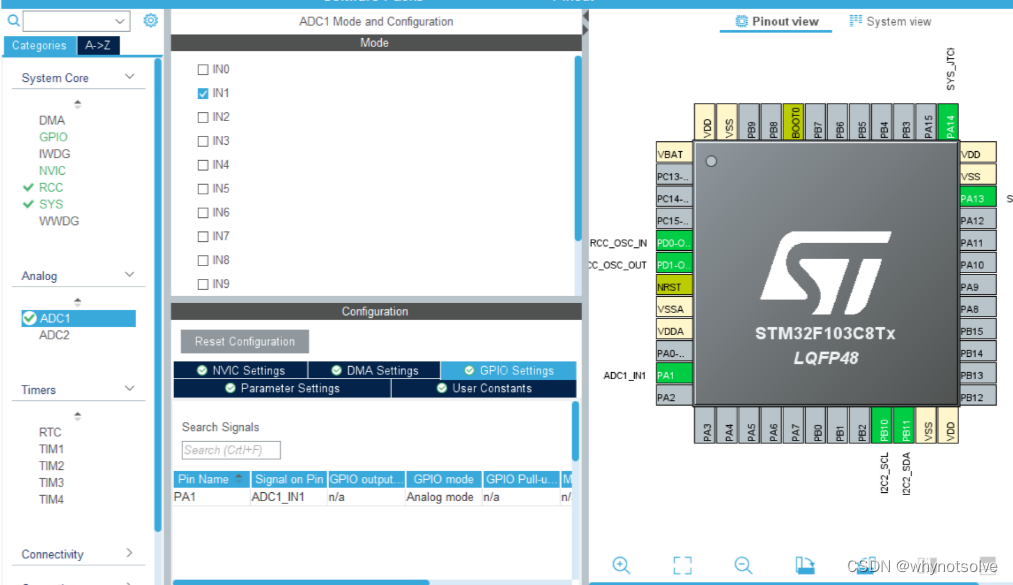Image resolution: width=1013 pixels, height=585 pixels.
Task: Click the zoom out icon in pinout view
Action: click(x=743, y=565)
